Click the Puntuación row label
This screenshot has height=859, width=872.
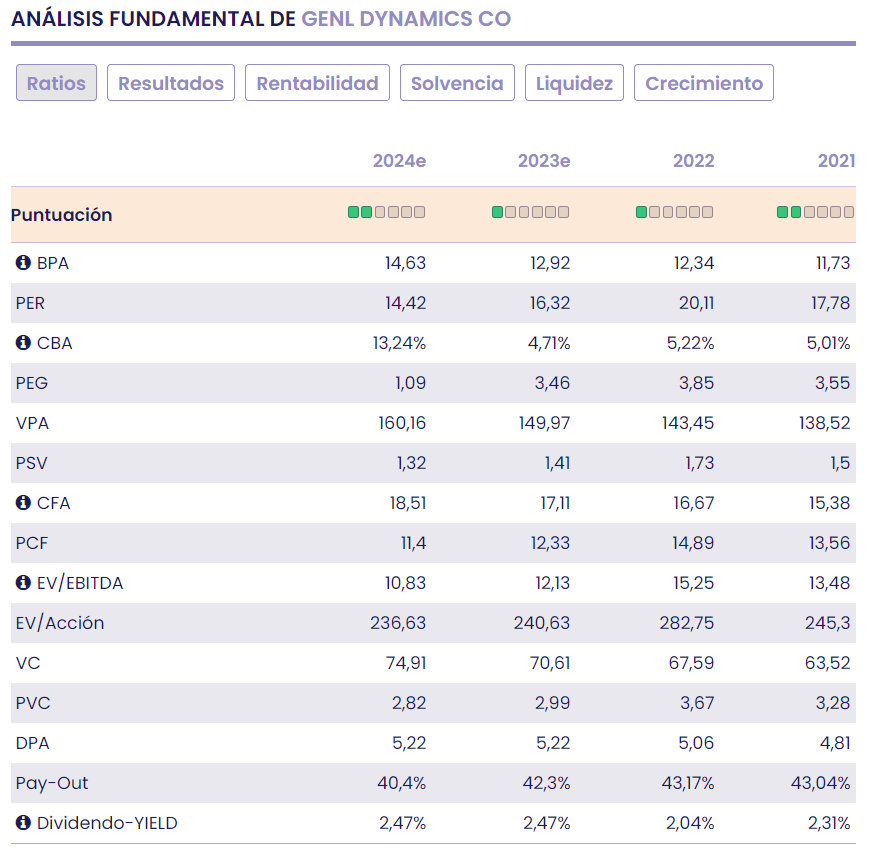click(x=62, y=215)
